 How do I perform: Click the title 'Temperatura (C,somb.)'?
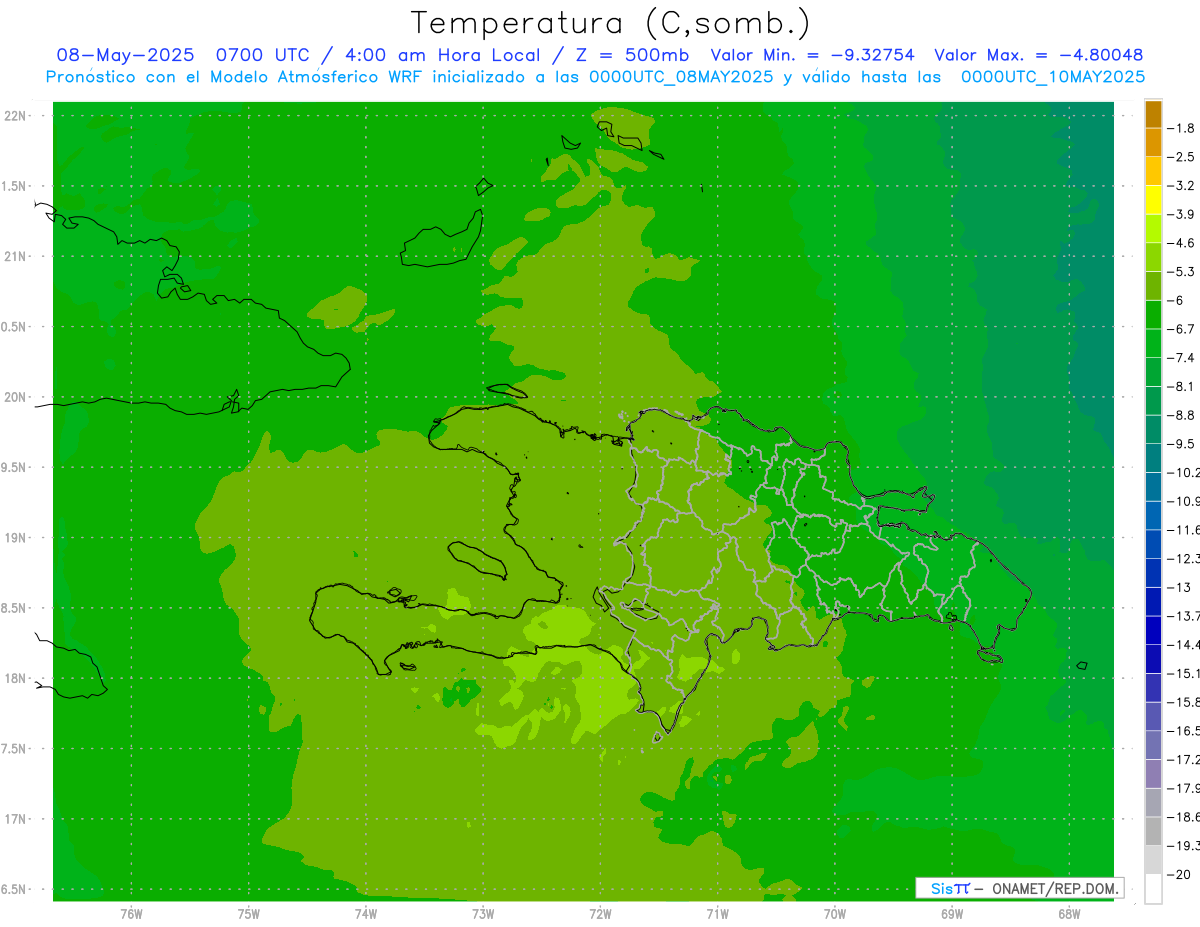pos(611,24)
